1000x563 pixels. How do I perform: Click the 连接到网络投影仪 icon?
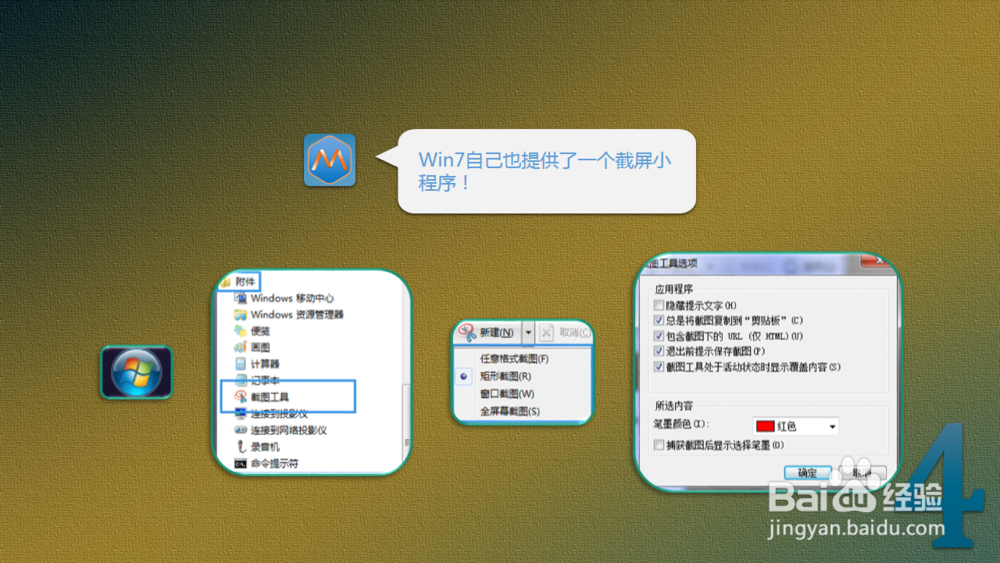[x=240, y=430]
